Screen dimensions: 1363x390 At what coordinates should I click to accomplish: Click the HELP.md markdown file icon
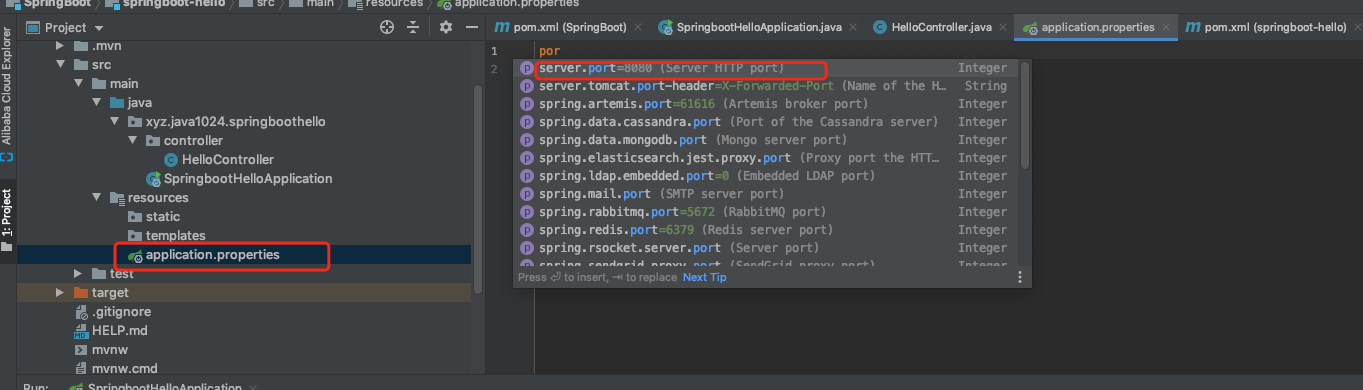[81, 331]
